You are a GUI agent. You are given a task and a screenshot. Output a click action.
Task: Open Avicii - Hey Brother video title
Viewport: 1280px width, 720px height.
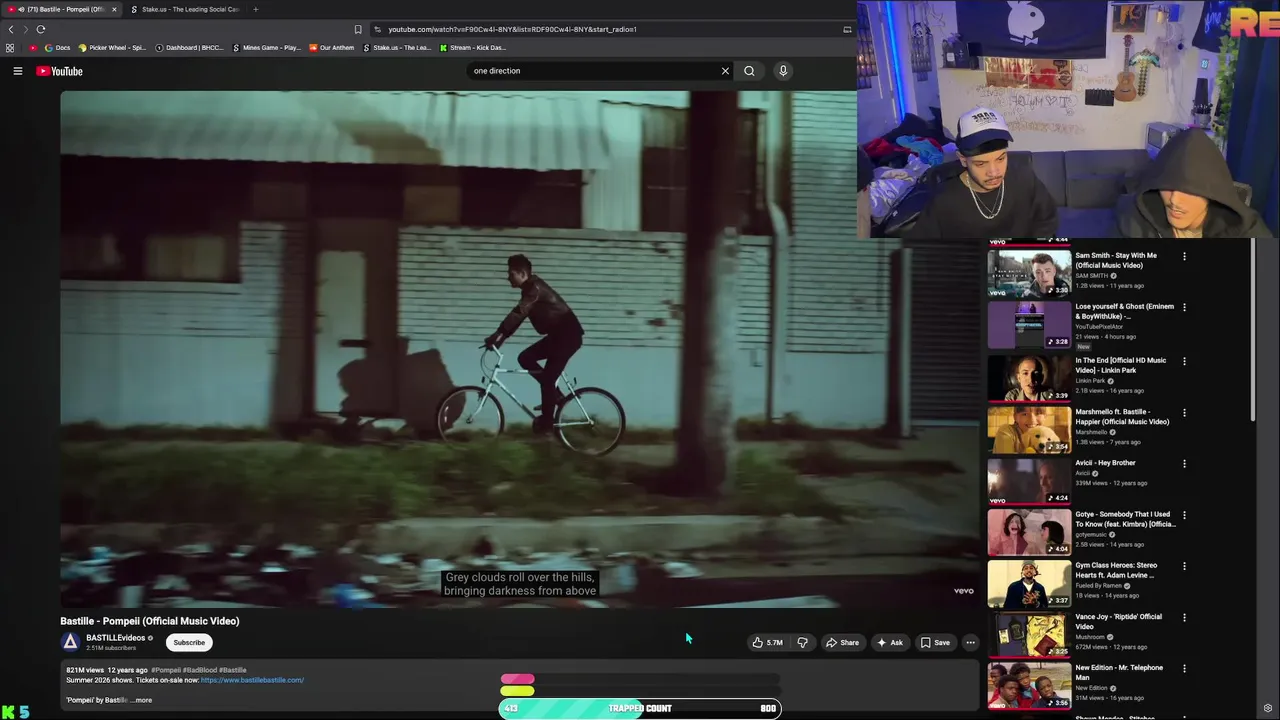(1106, 463)
